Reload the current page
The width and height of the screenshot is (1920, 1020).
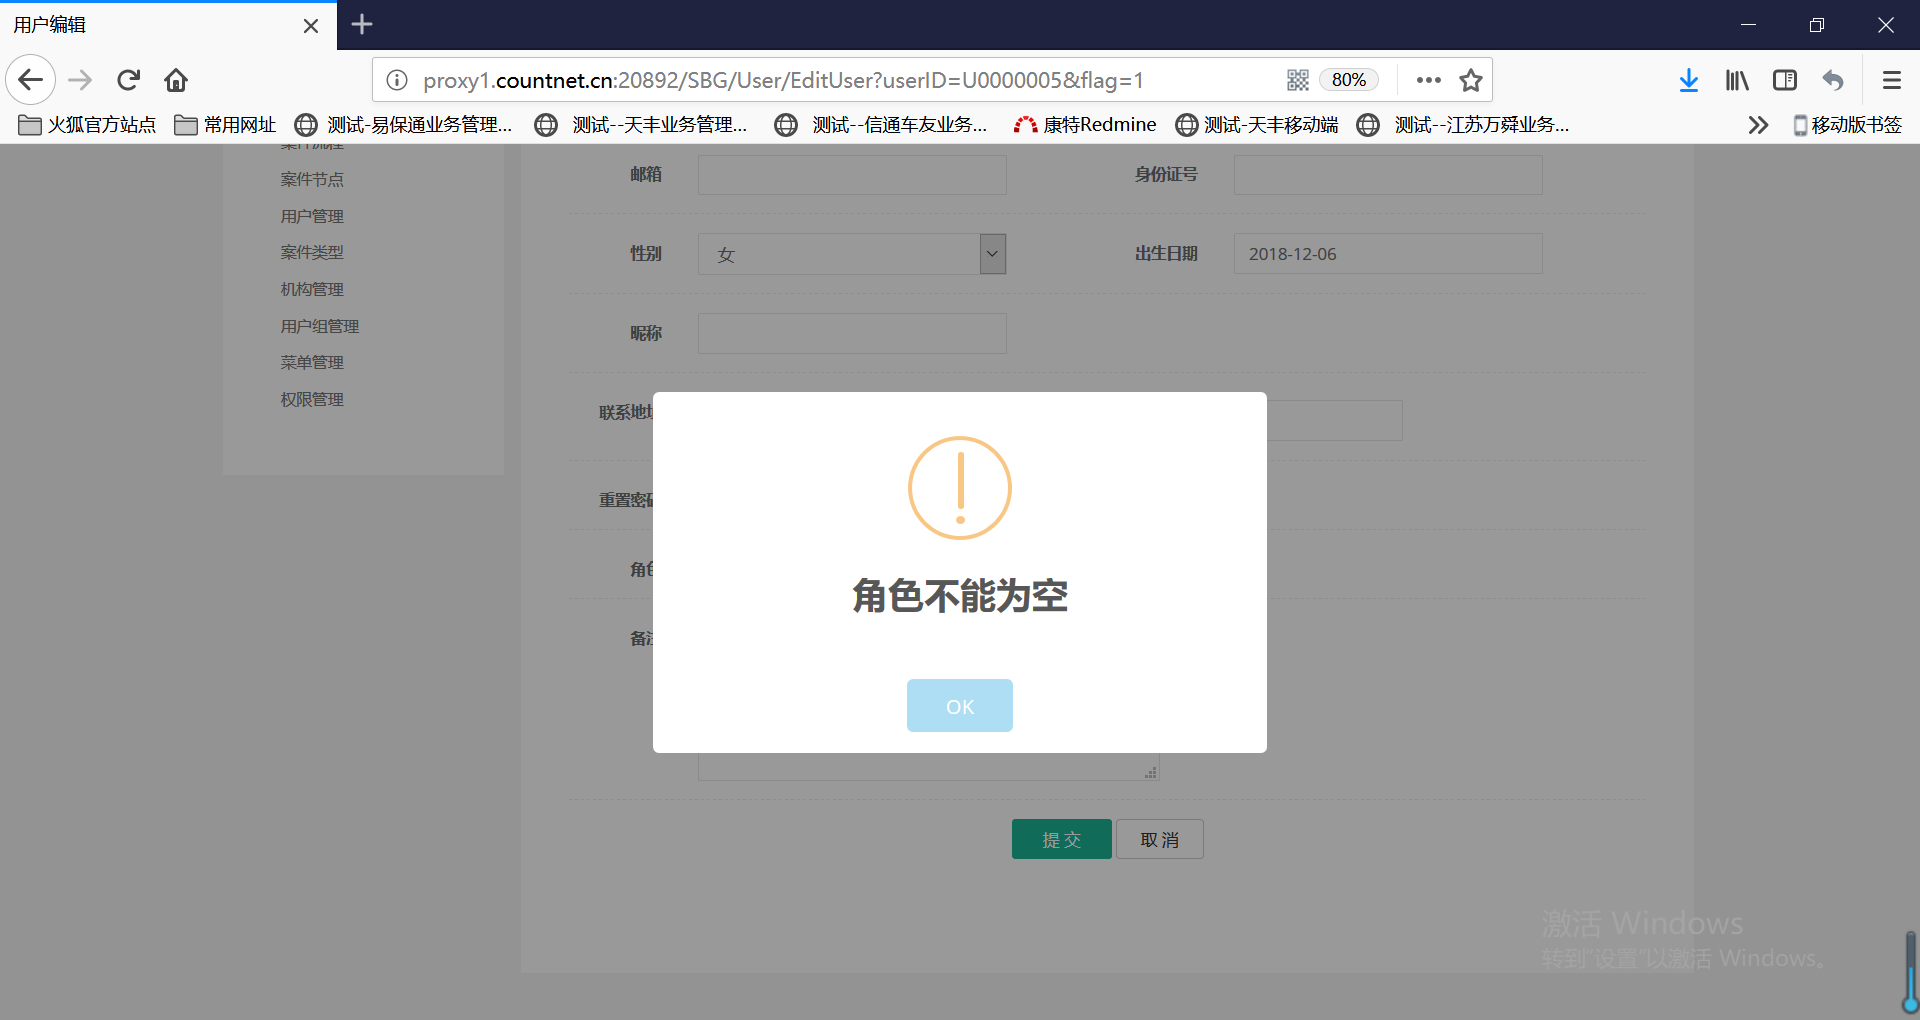click(129, 80)
